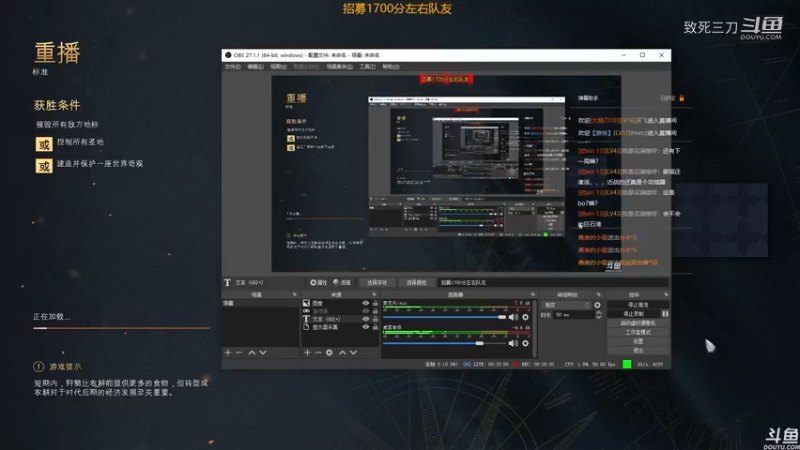Add a source with the sources plus icon
The image size is (800, 450).
click(307, 353)
